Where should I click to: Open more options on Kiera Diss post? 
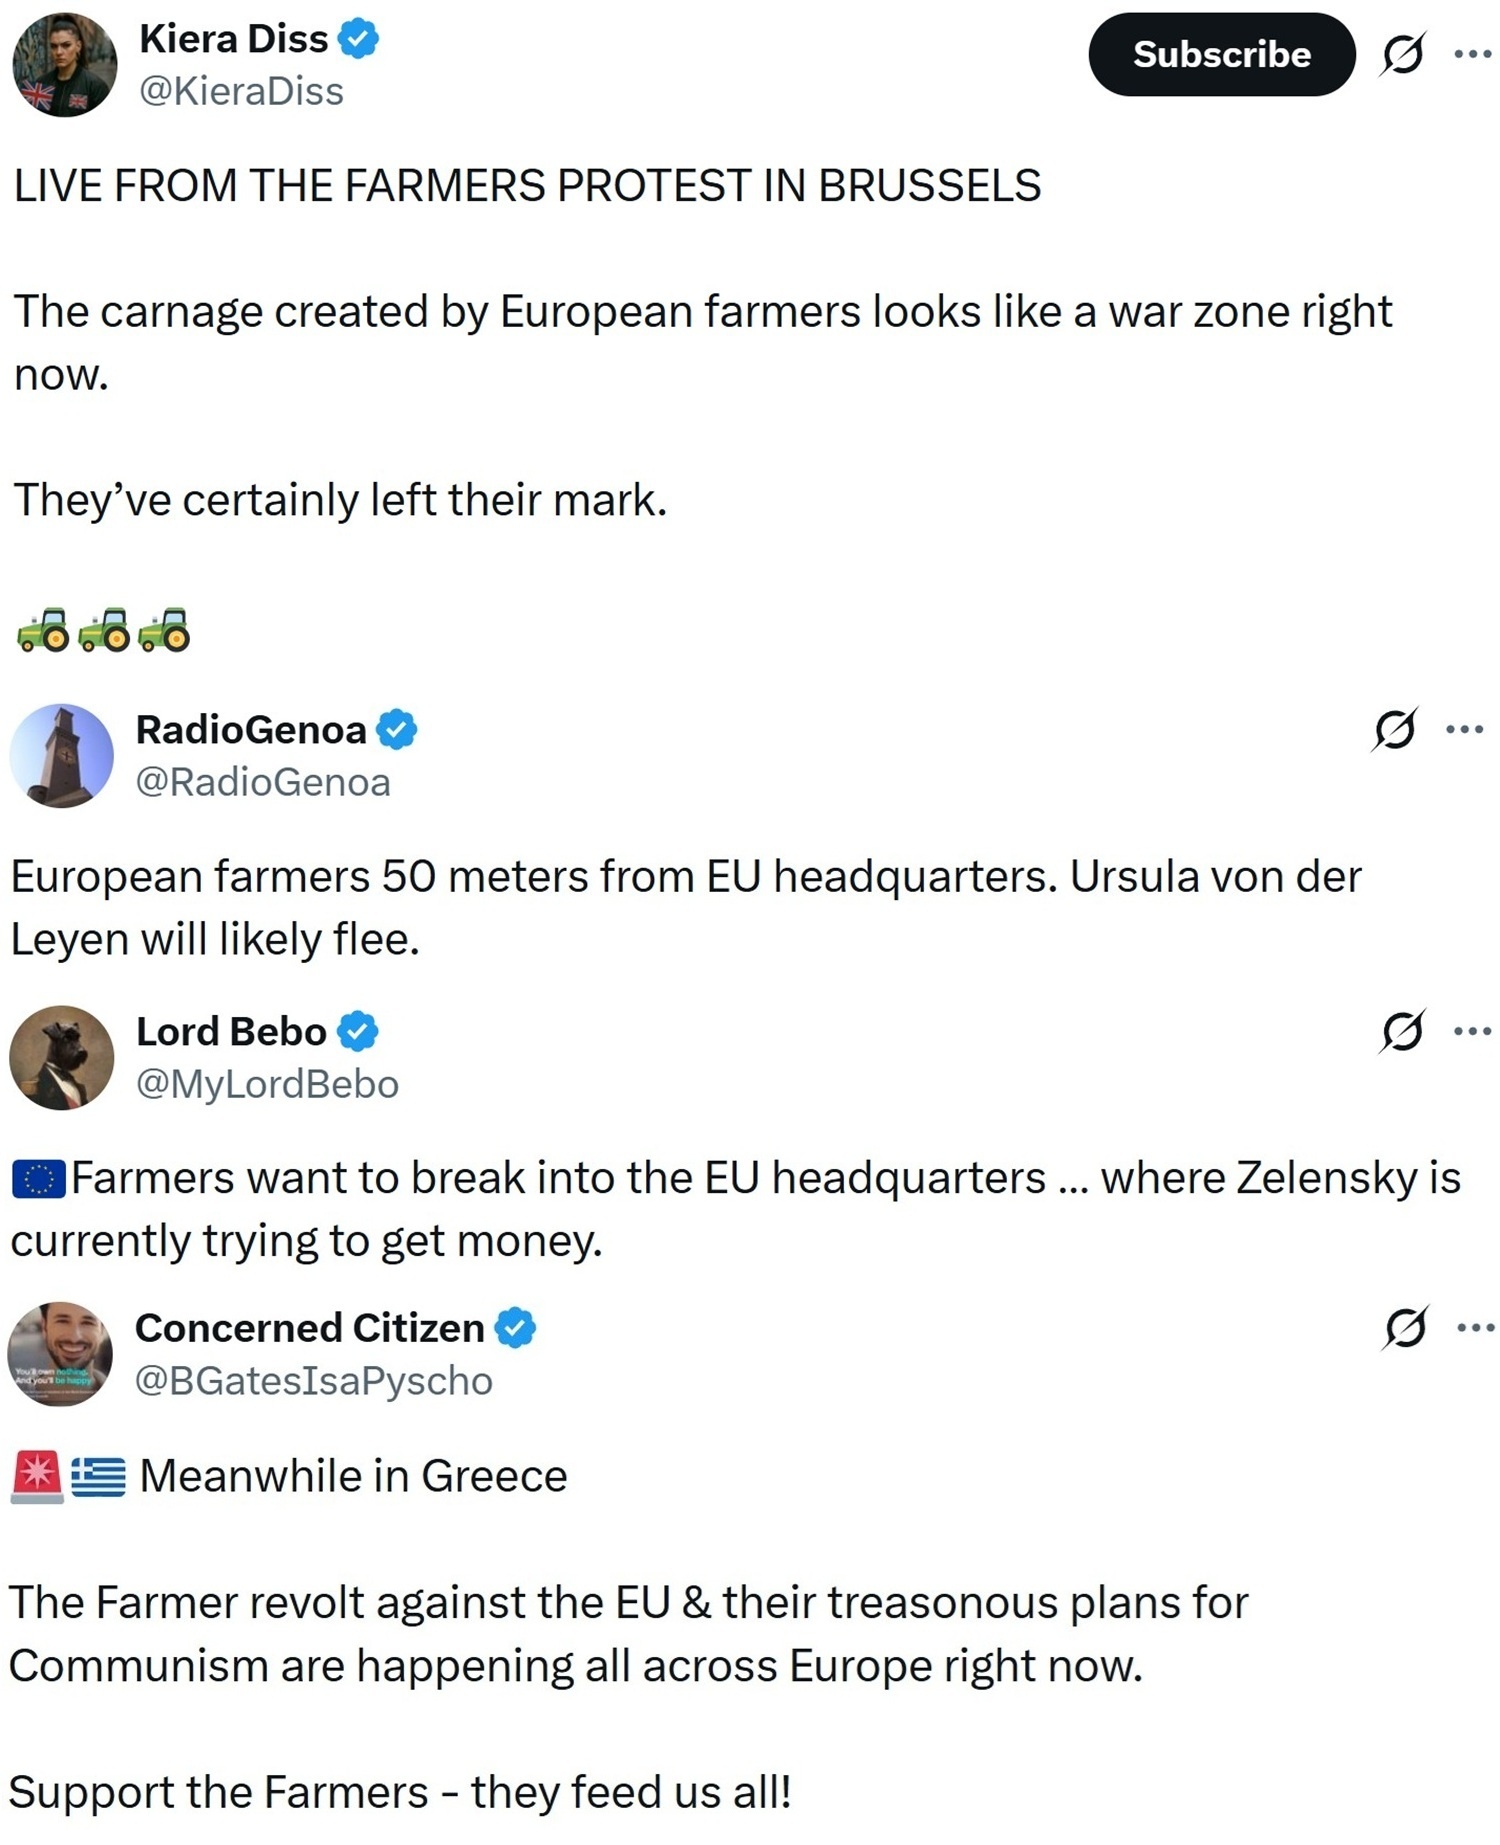coord(1472,54)
